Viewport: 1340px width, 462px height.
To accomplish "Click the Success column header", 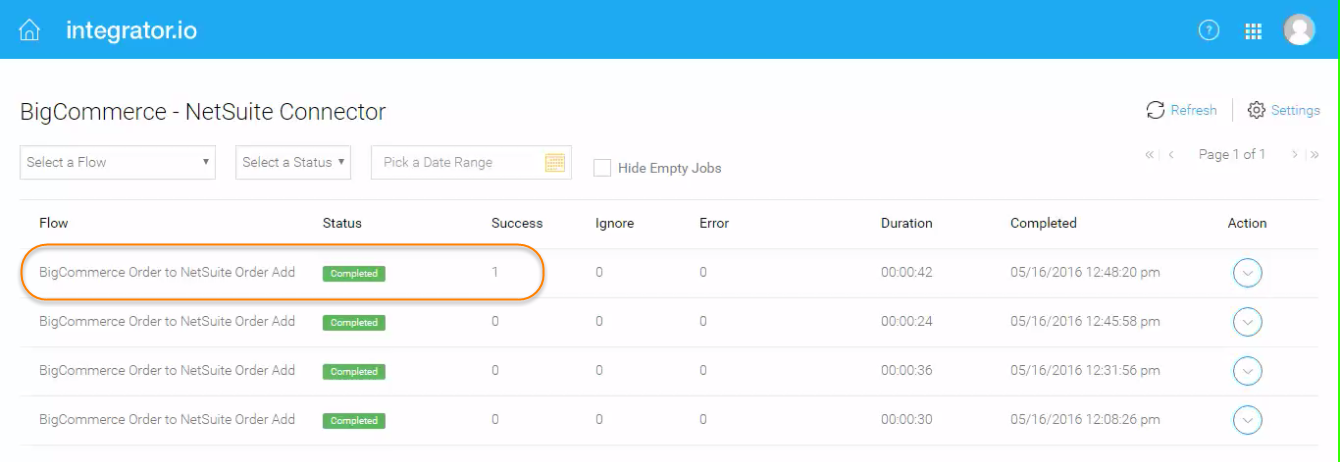I will click(x=517, y=223).
